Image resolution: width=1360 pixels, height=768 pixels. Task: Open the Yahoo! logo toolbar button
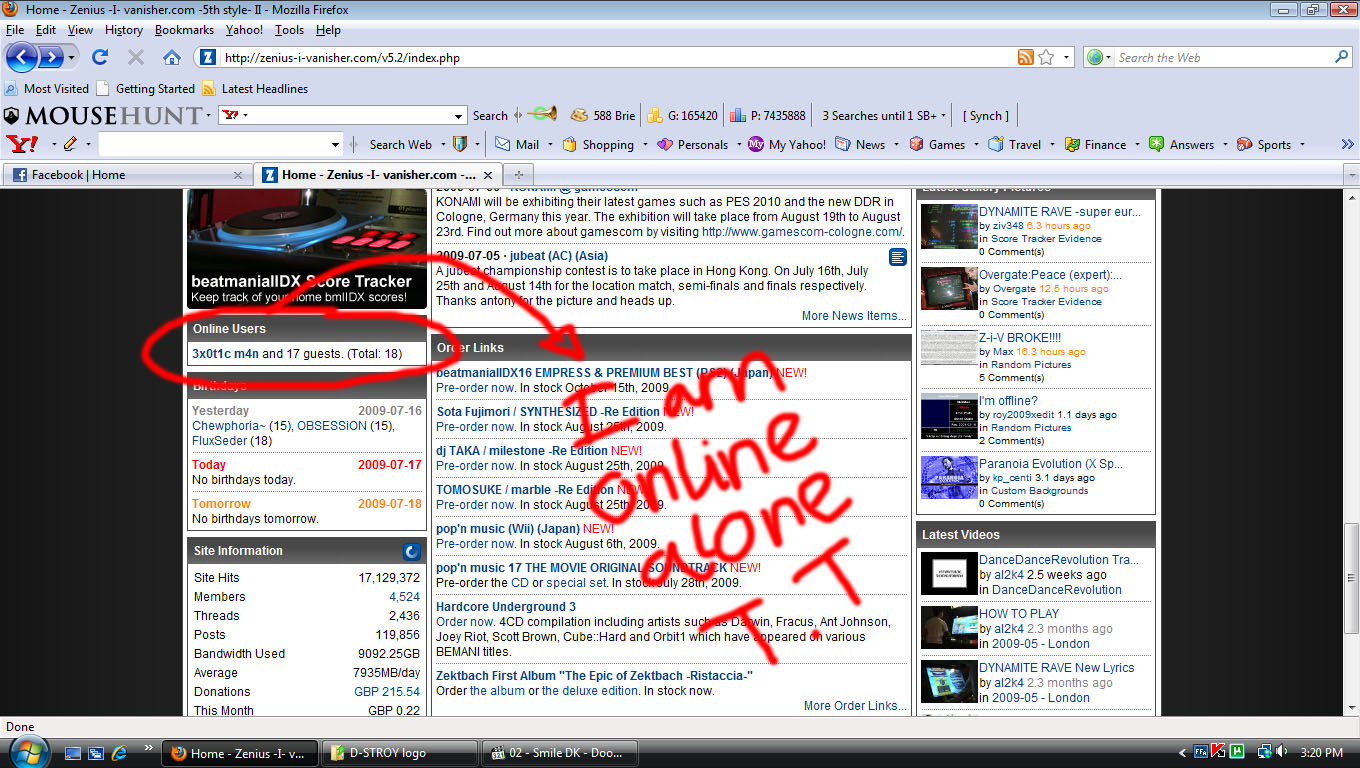23,144
